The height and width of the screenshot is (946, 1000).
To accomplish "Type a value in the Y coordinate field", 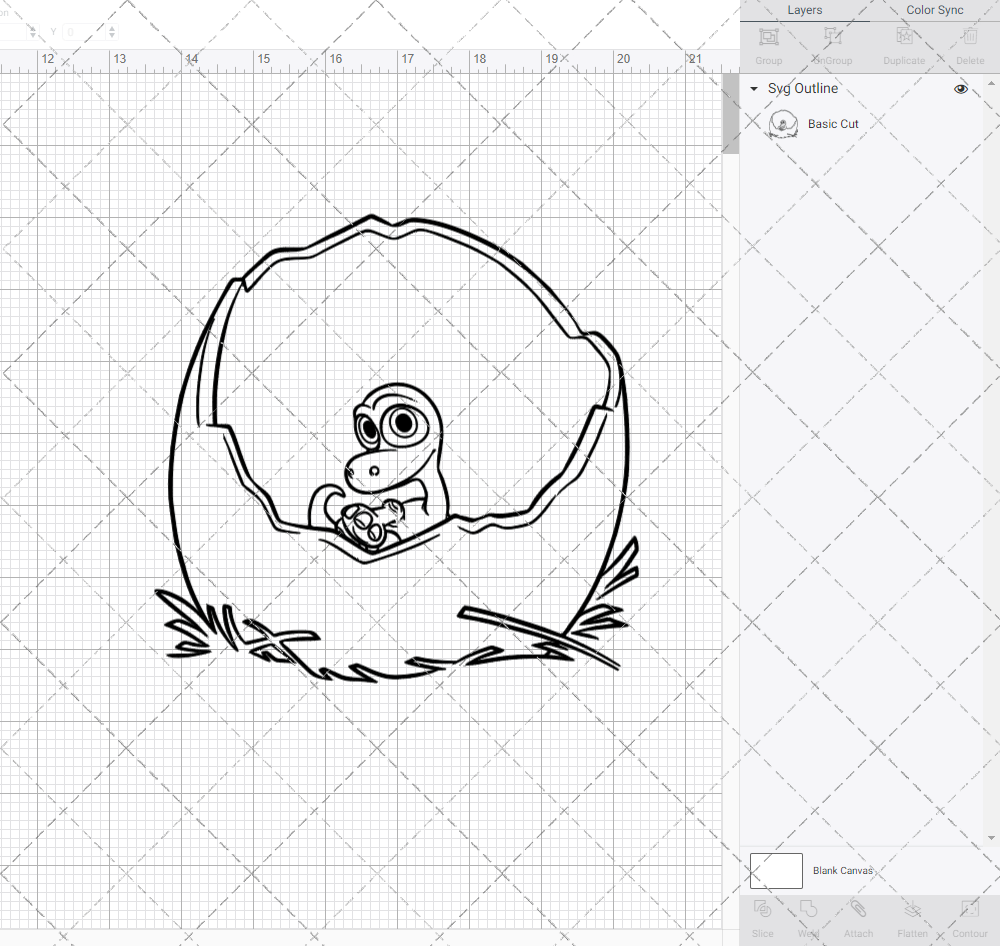I will coord(85,32).
